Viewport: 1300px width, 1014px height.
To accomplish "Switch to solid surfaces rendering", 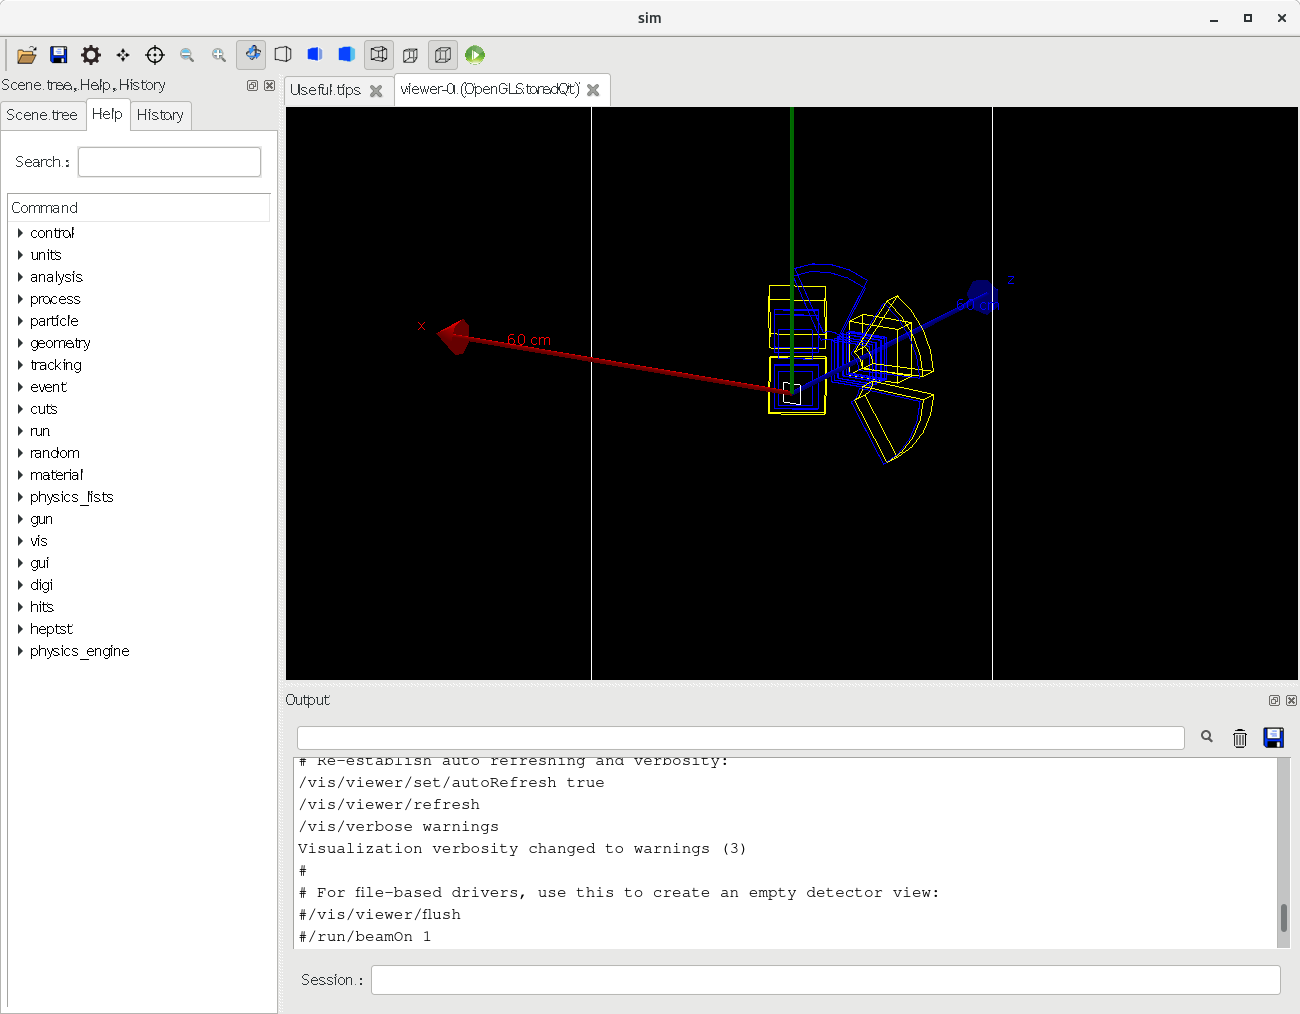I will pyautogui.click(x=347, y=55).
